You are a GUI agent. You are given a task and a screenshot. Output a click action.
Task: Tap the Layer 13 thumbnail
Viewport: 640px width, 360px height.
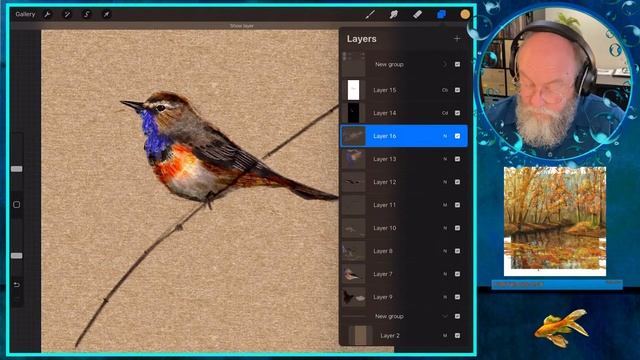click(x=353, y=159)
